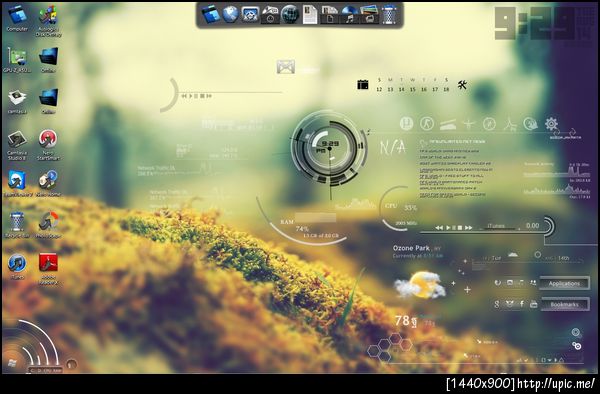
Task: Open the YouTube bookmark icon
Action: tap(534, 304)
